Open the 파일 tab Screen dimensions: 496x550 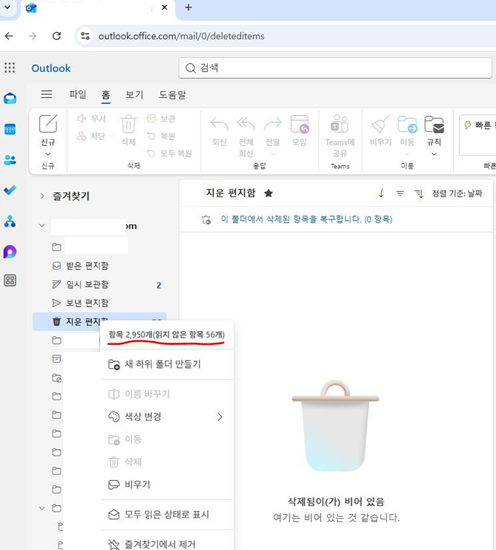pyautogui.click(x=78, y=95)
